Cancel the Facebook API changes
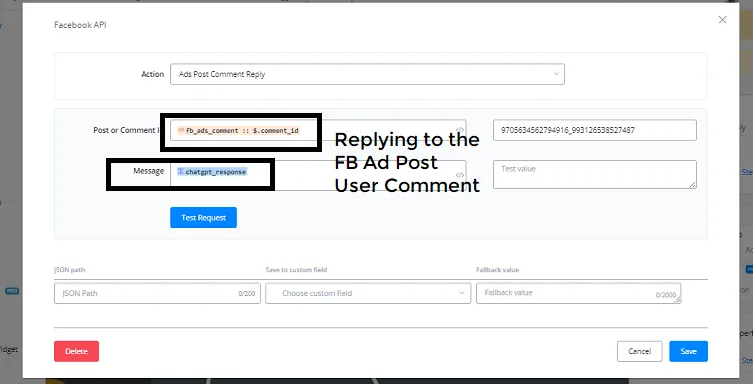This screenshot has width=753, height=384. 639,351
